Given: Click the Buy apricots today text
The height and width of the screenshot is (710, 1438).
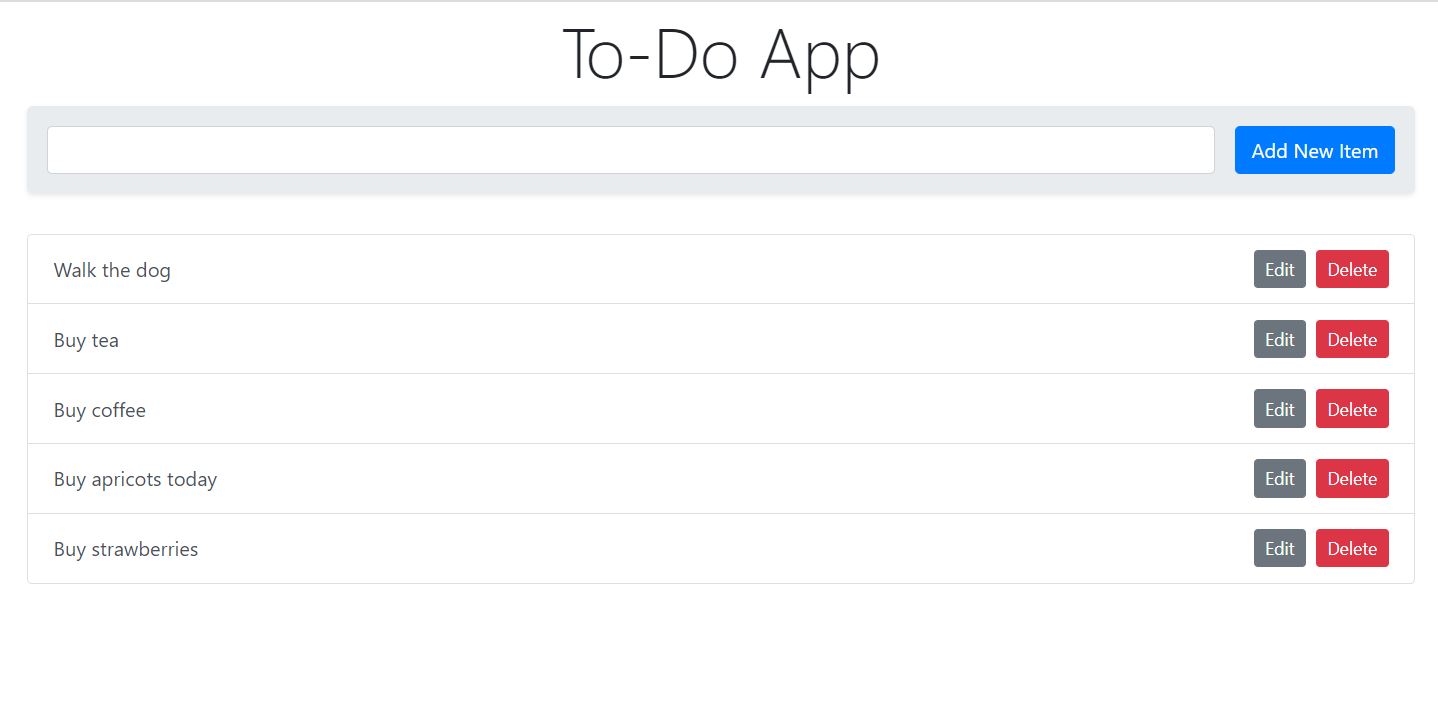Looking at the screenshot, I should (x=135, y=479).
